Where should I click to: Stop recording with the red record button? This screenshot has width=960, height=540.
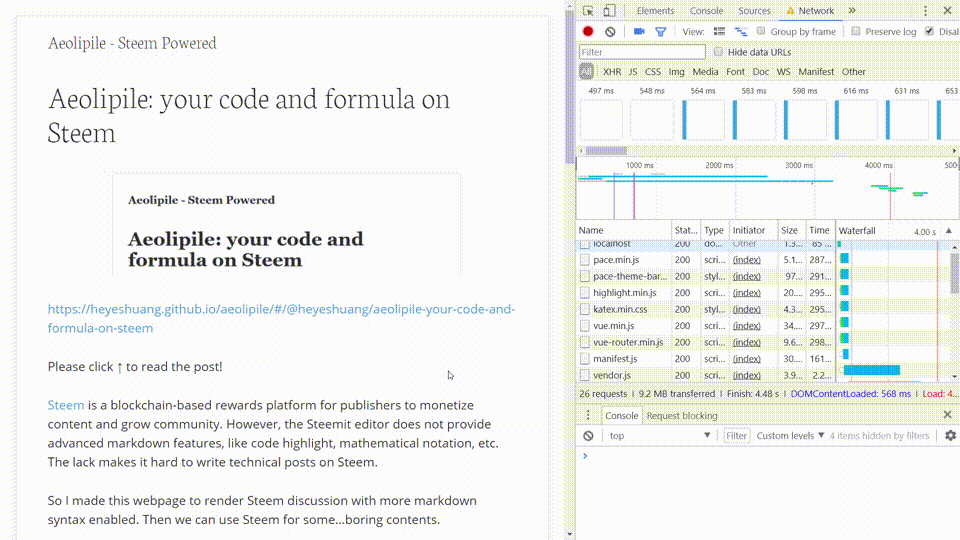(588, 31)
